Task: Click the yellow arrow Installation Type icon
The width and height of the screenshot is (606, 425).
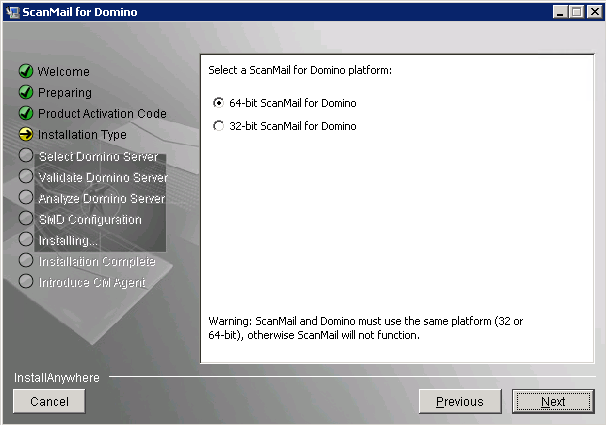Action: pos(26,135)
